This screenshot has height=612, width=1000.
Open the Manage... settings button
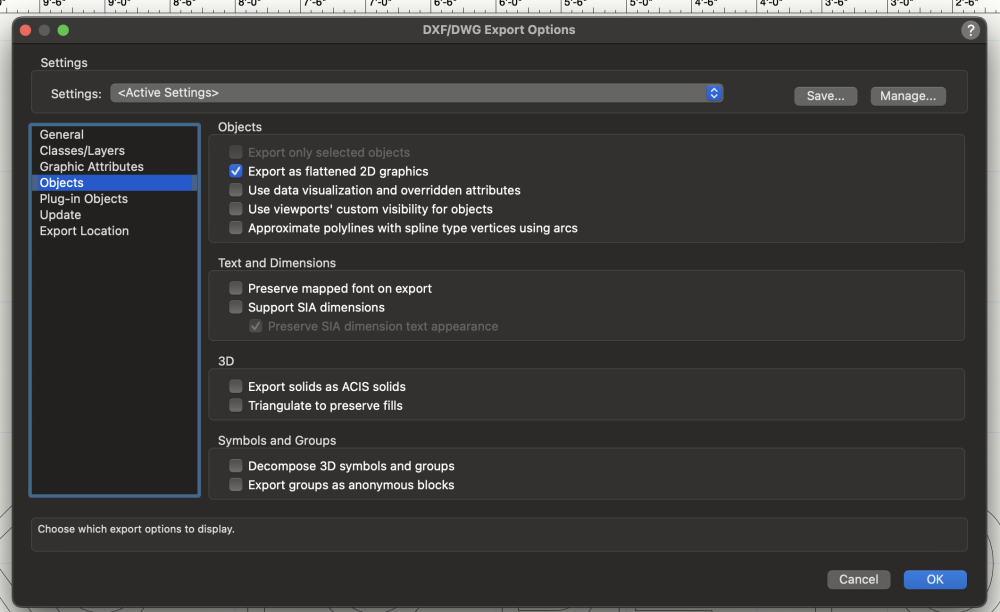pos(908,96)
